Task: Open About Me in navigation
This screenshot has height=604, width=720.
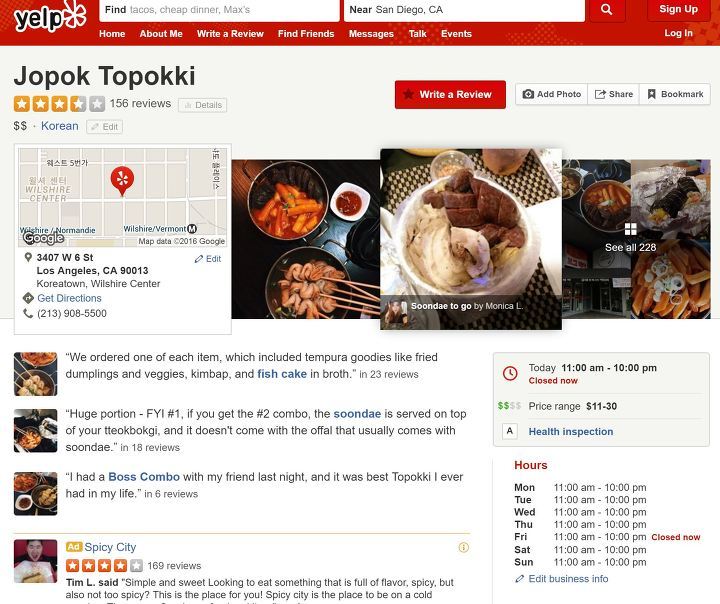Action: click(161, 34)
